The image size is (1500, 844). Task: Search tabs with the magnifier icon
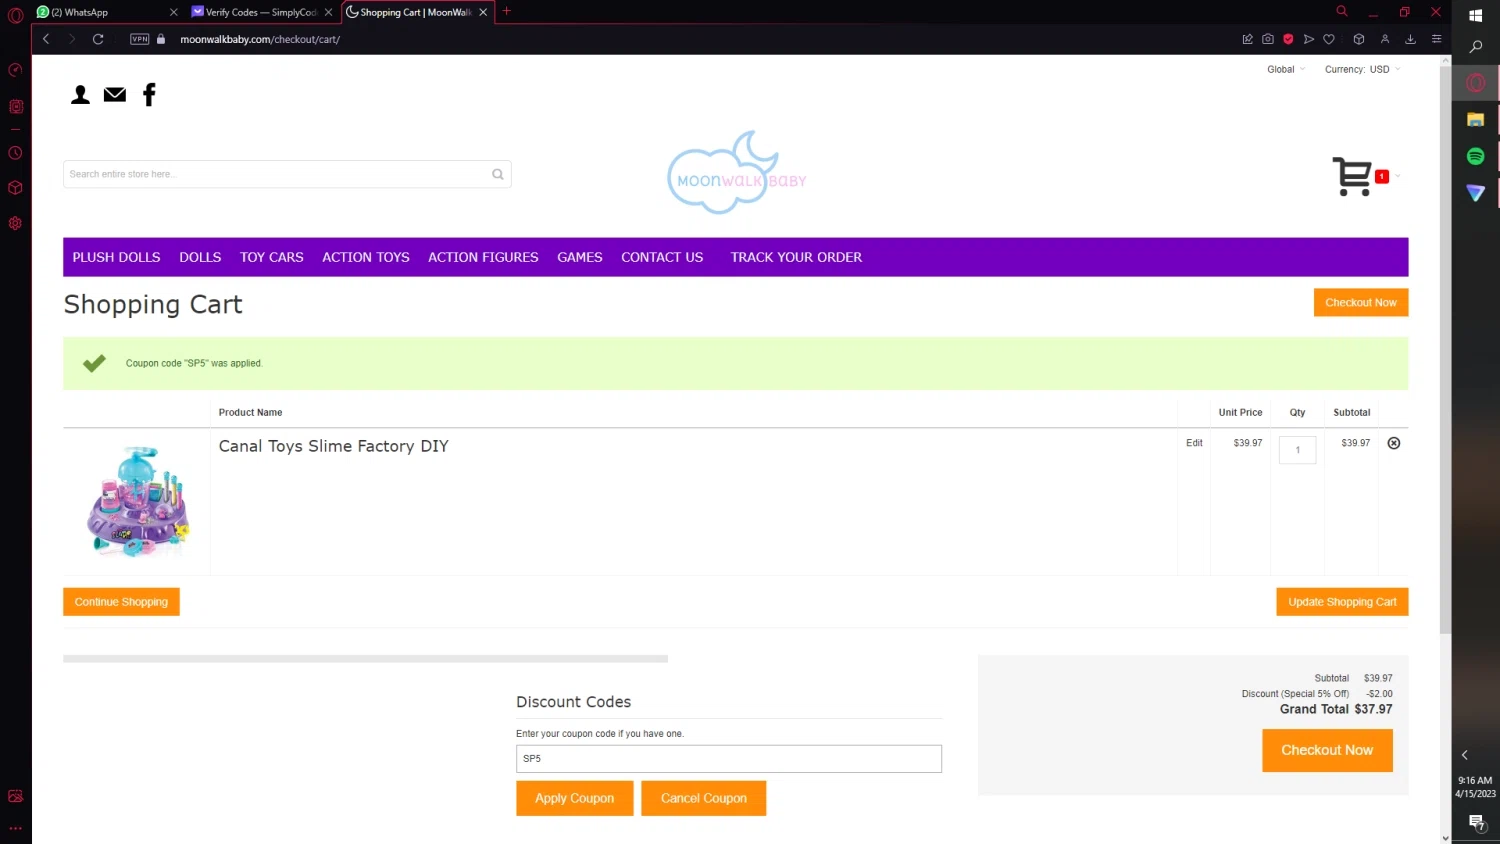[1342, 11]
